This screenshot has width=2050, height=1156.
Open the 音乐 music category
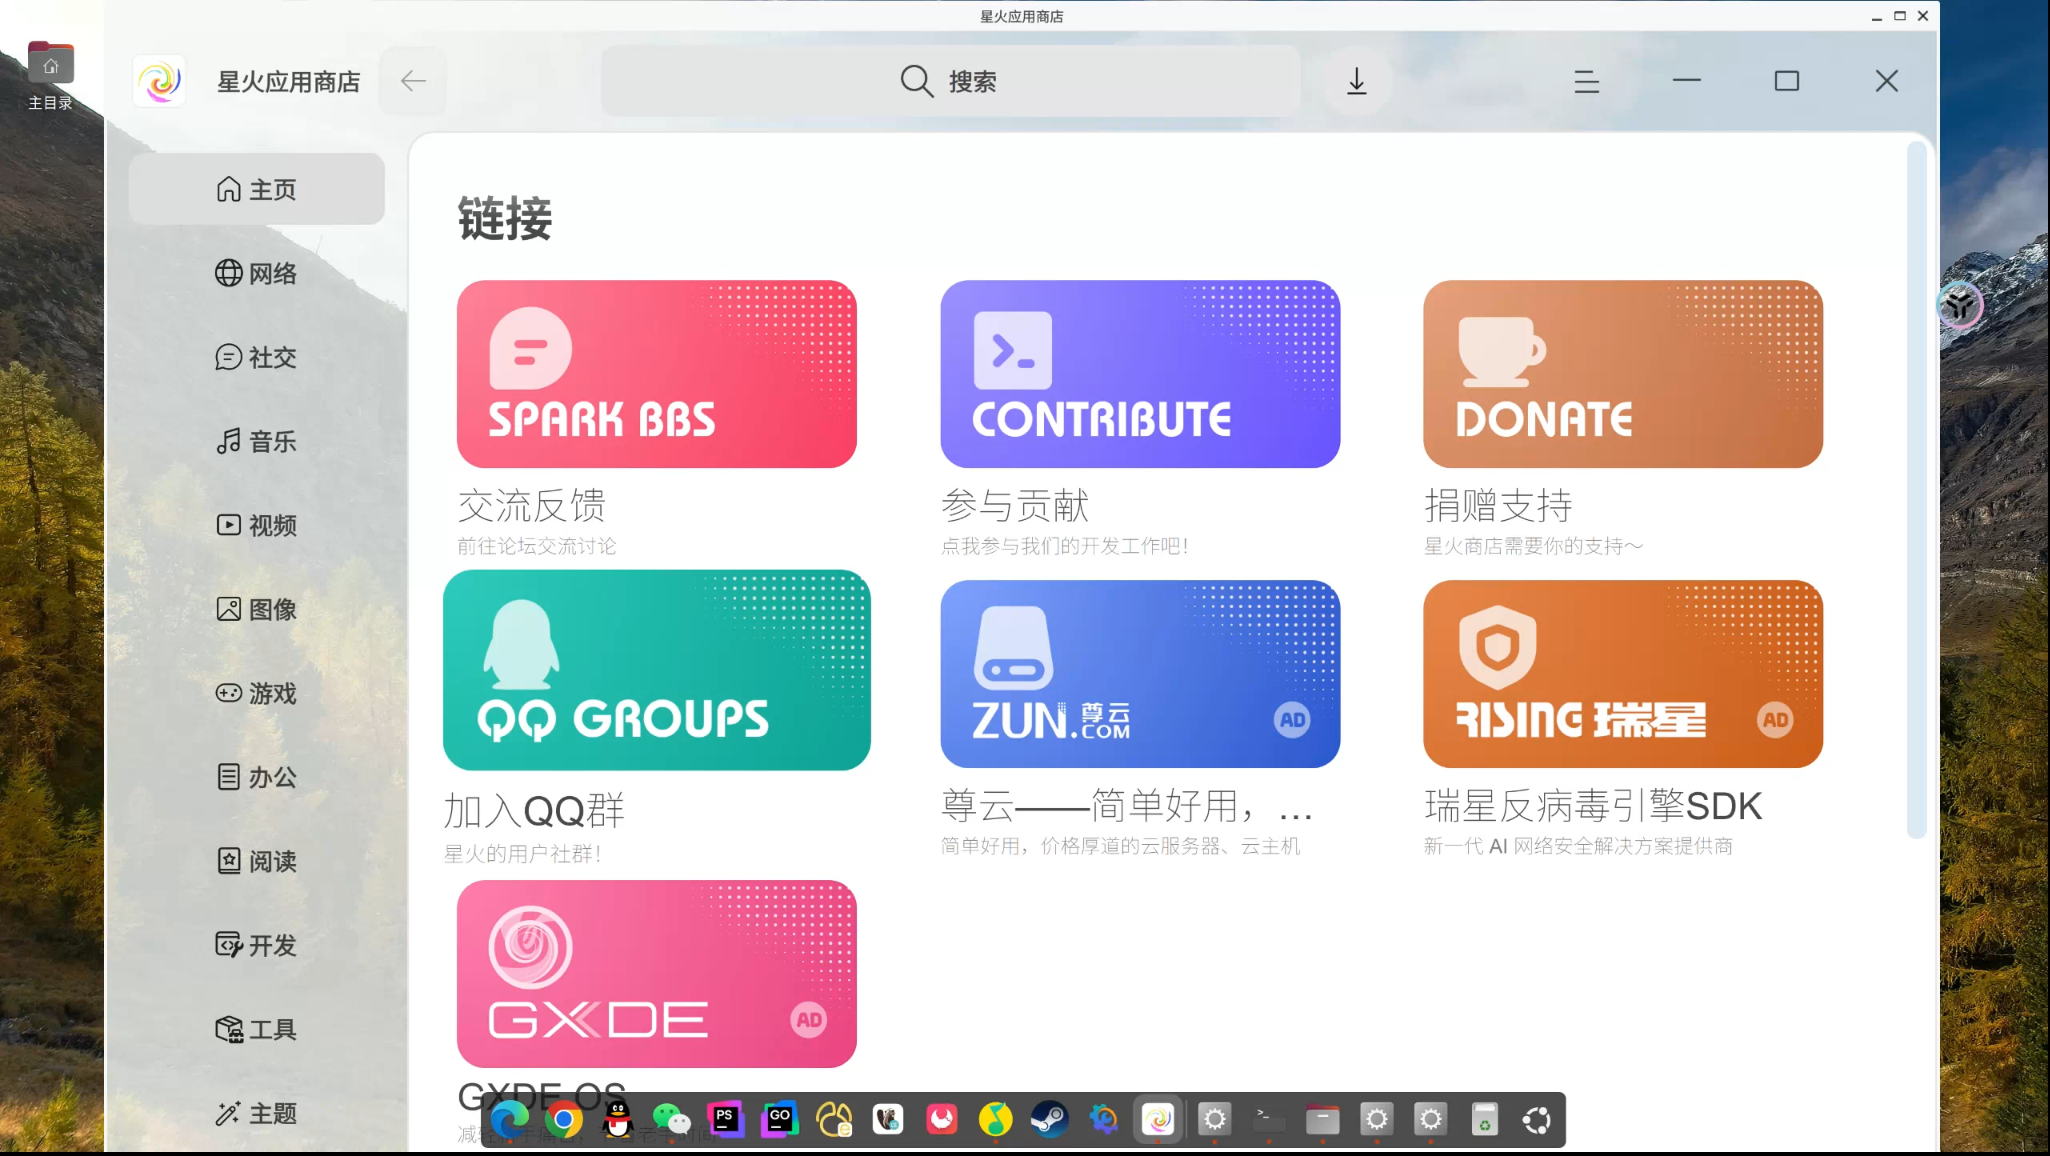256,441
